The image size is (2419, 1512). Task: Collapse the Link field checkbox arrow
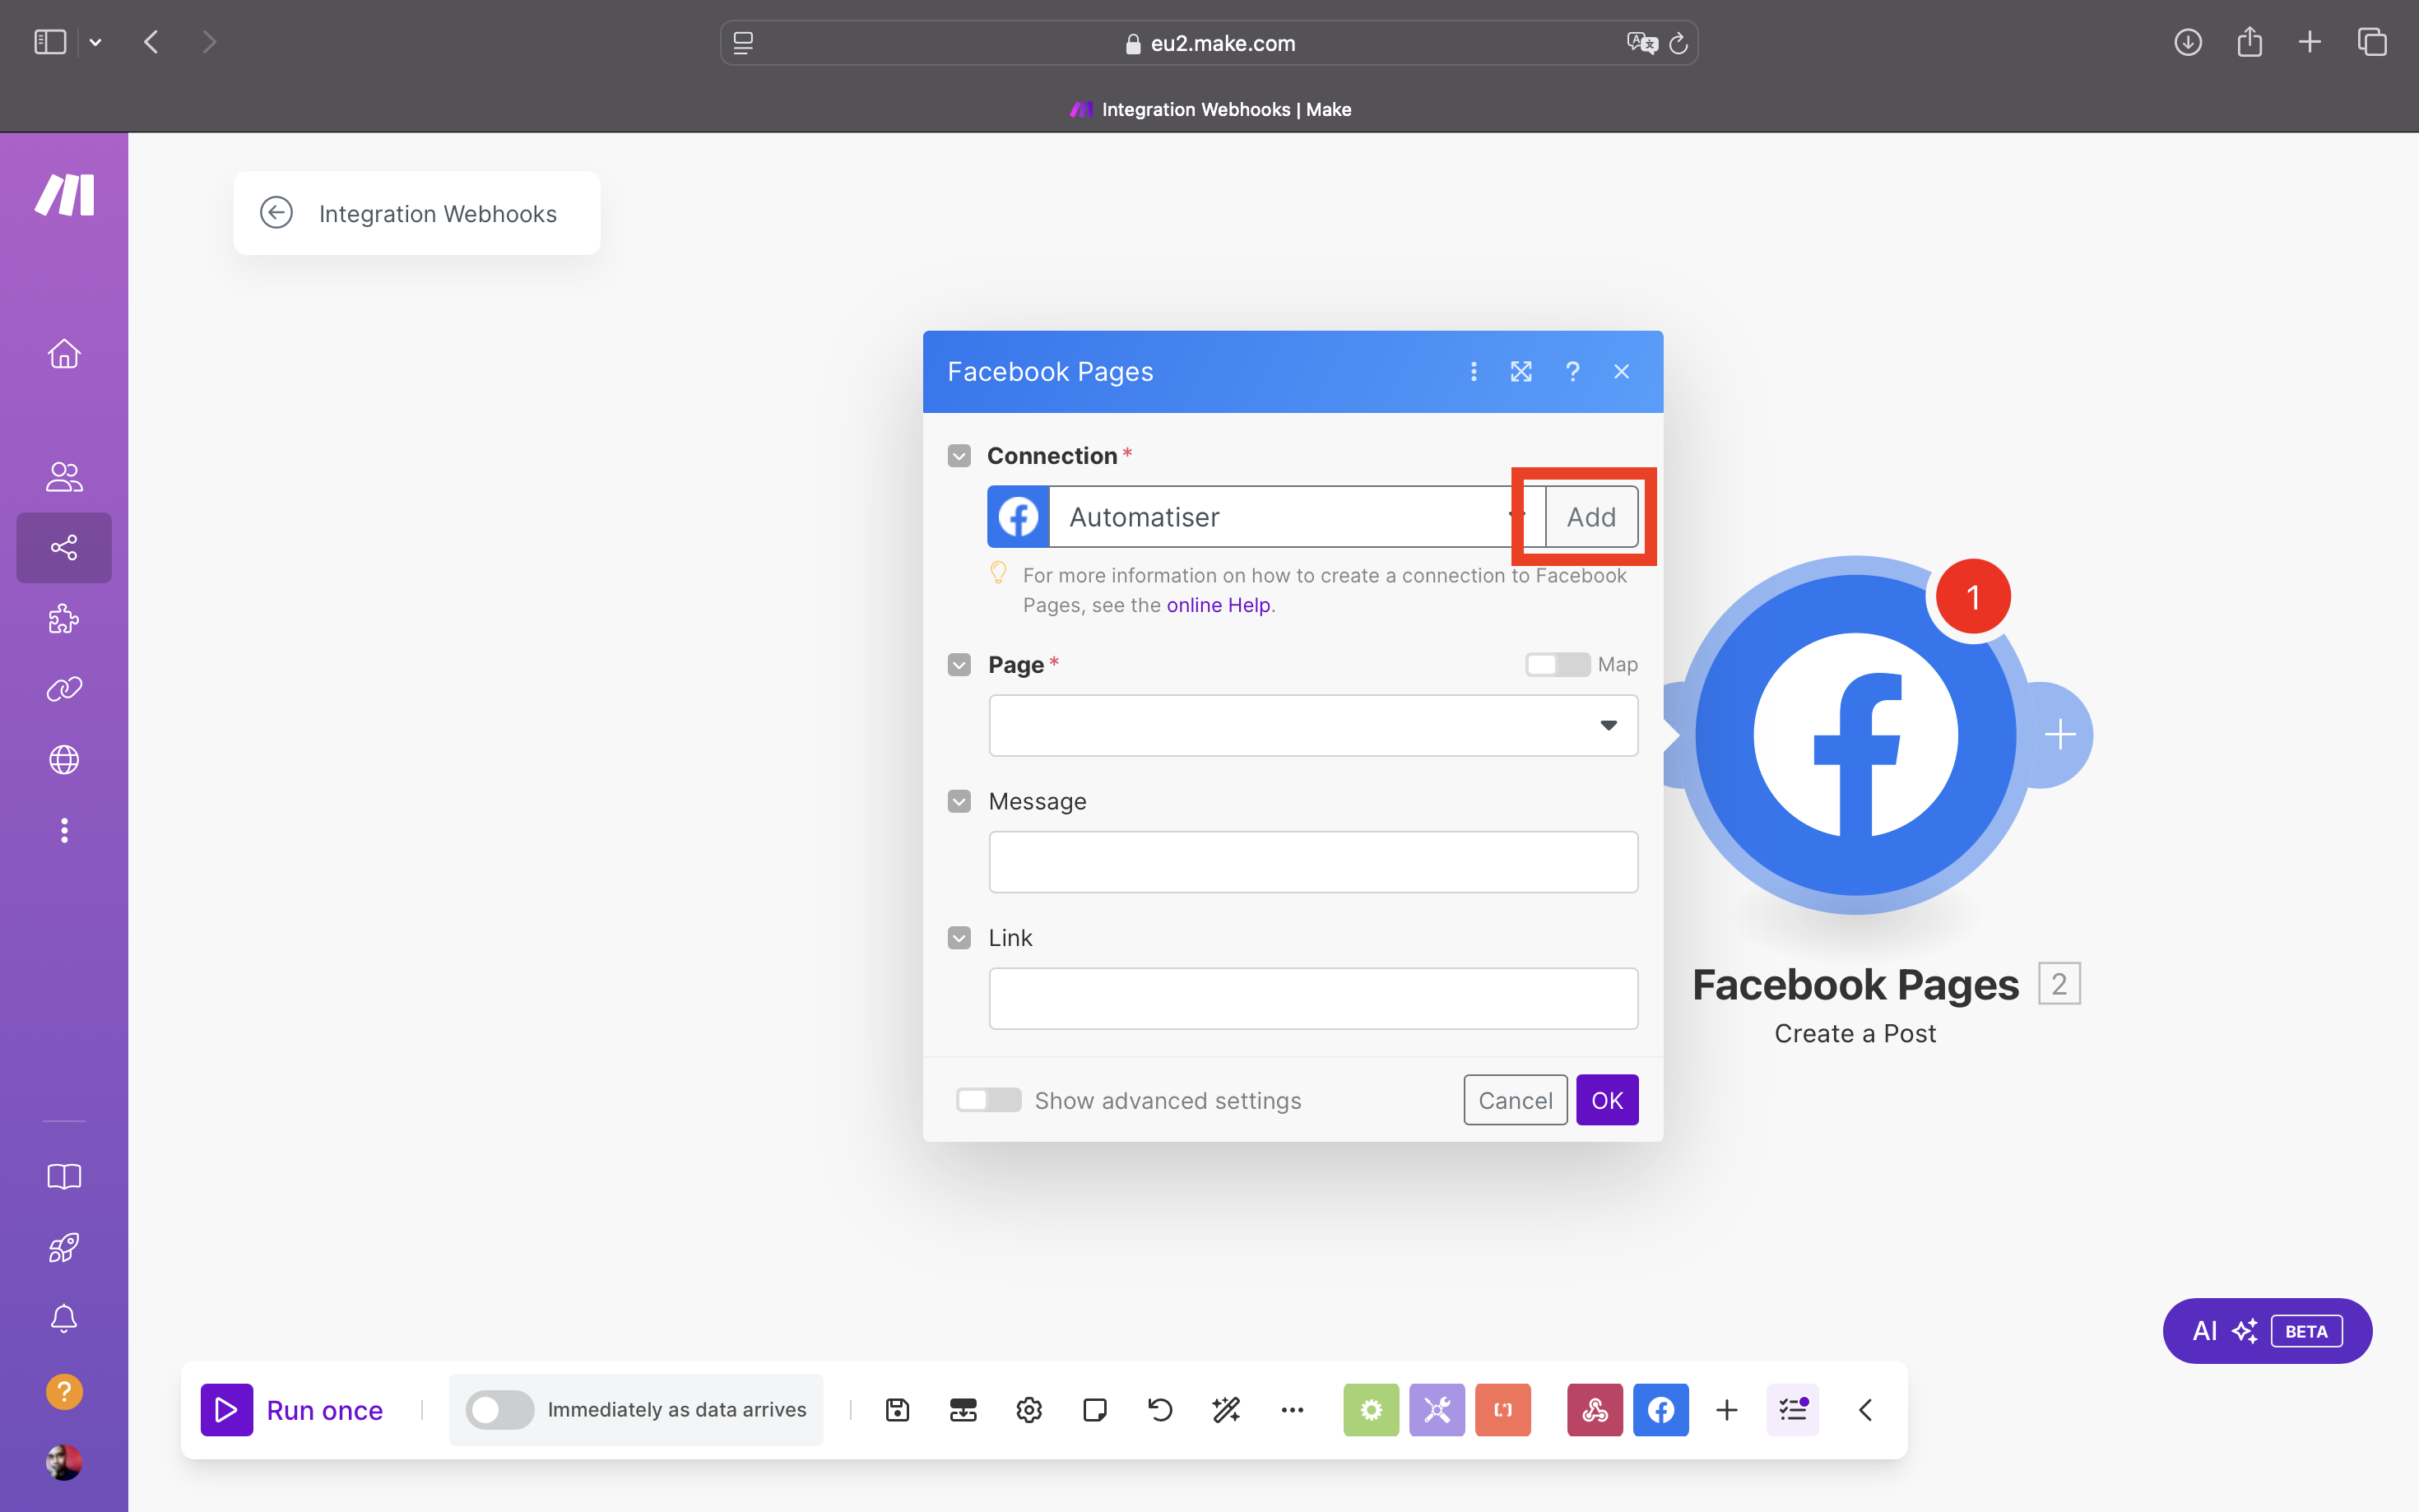pyautogui.click(x=959, y=938)
